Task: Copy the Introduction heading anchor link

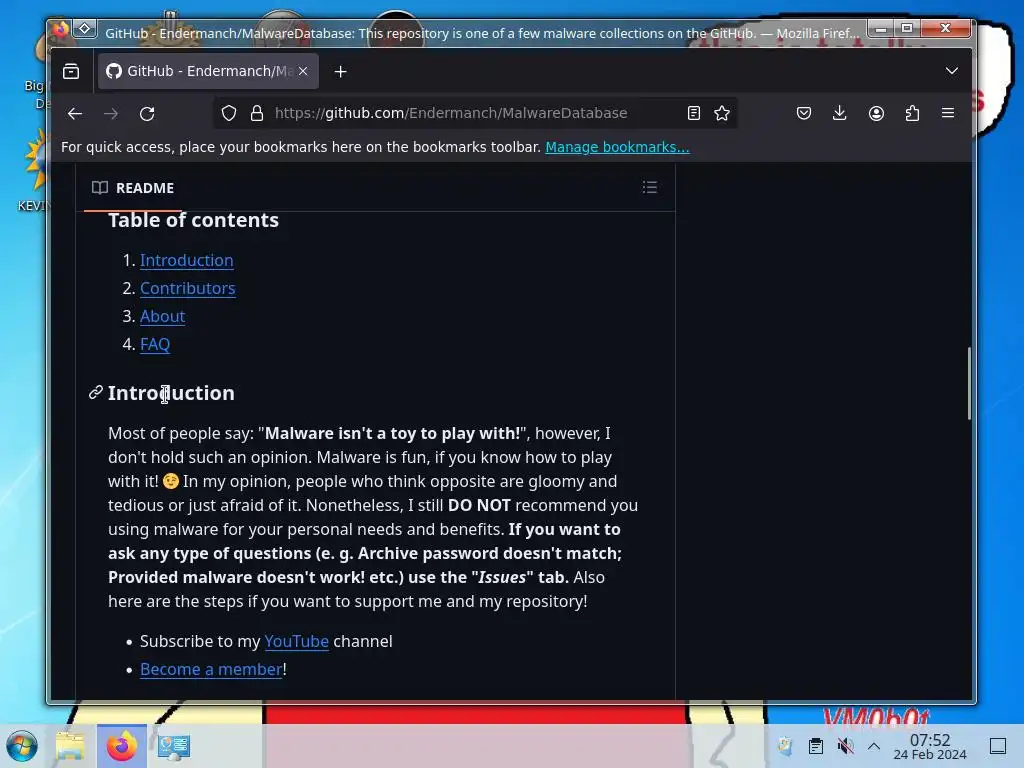Action: [x=96, y=392]
